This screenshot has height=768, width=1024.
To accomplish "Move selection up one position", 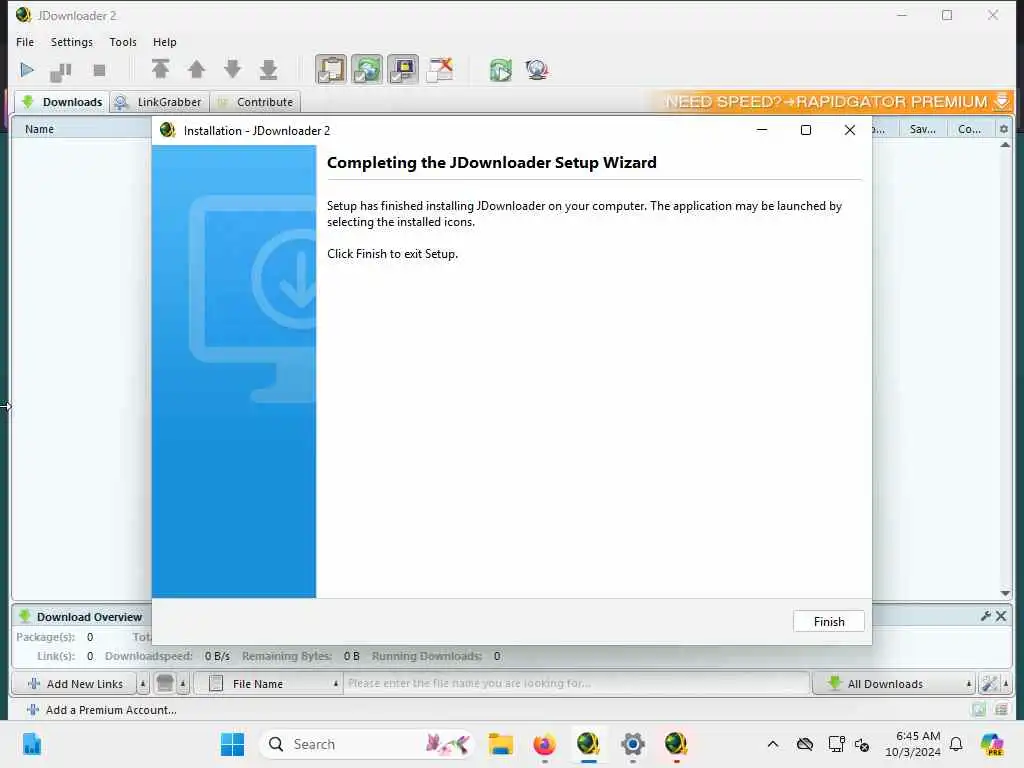I will click(197, 69).
